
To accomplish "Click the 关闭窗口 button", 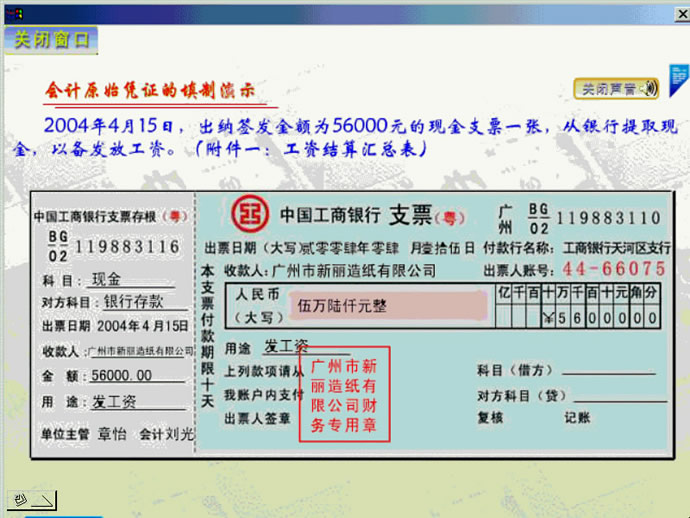I will 51,40.
